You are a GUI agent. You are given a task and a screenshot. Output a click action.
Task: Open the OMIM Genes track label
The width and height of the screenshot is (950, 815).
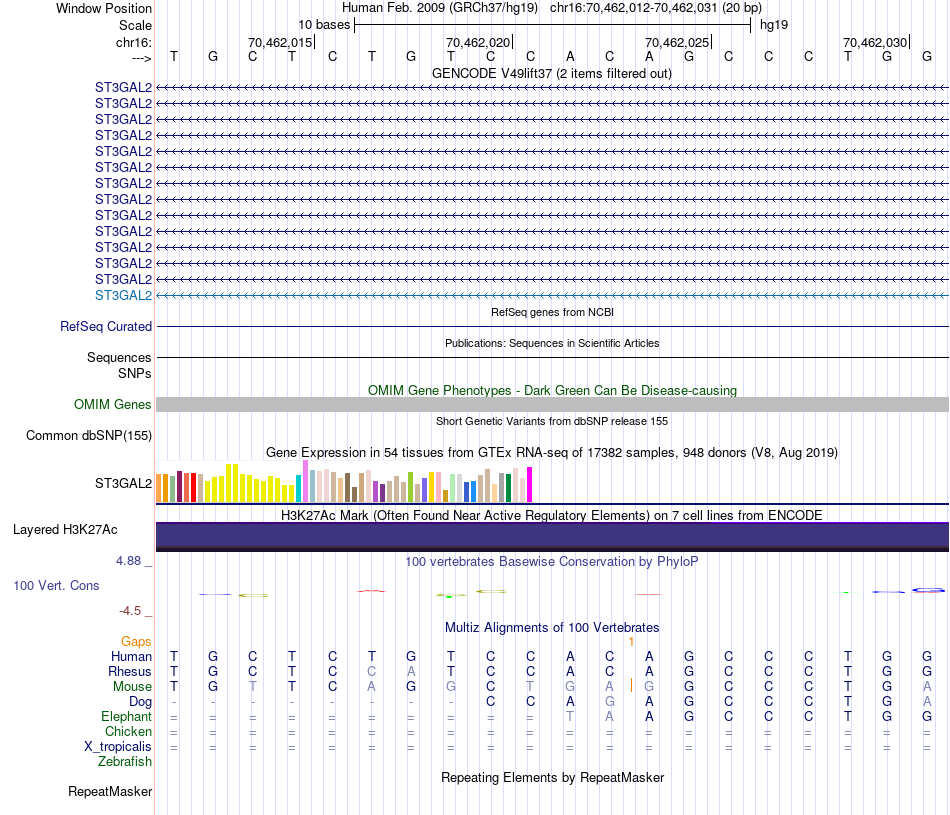(x=113, y=404)
